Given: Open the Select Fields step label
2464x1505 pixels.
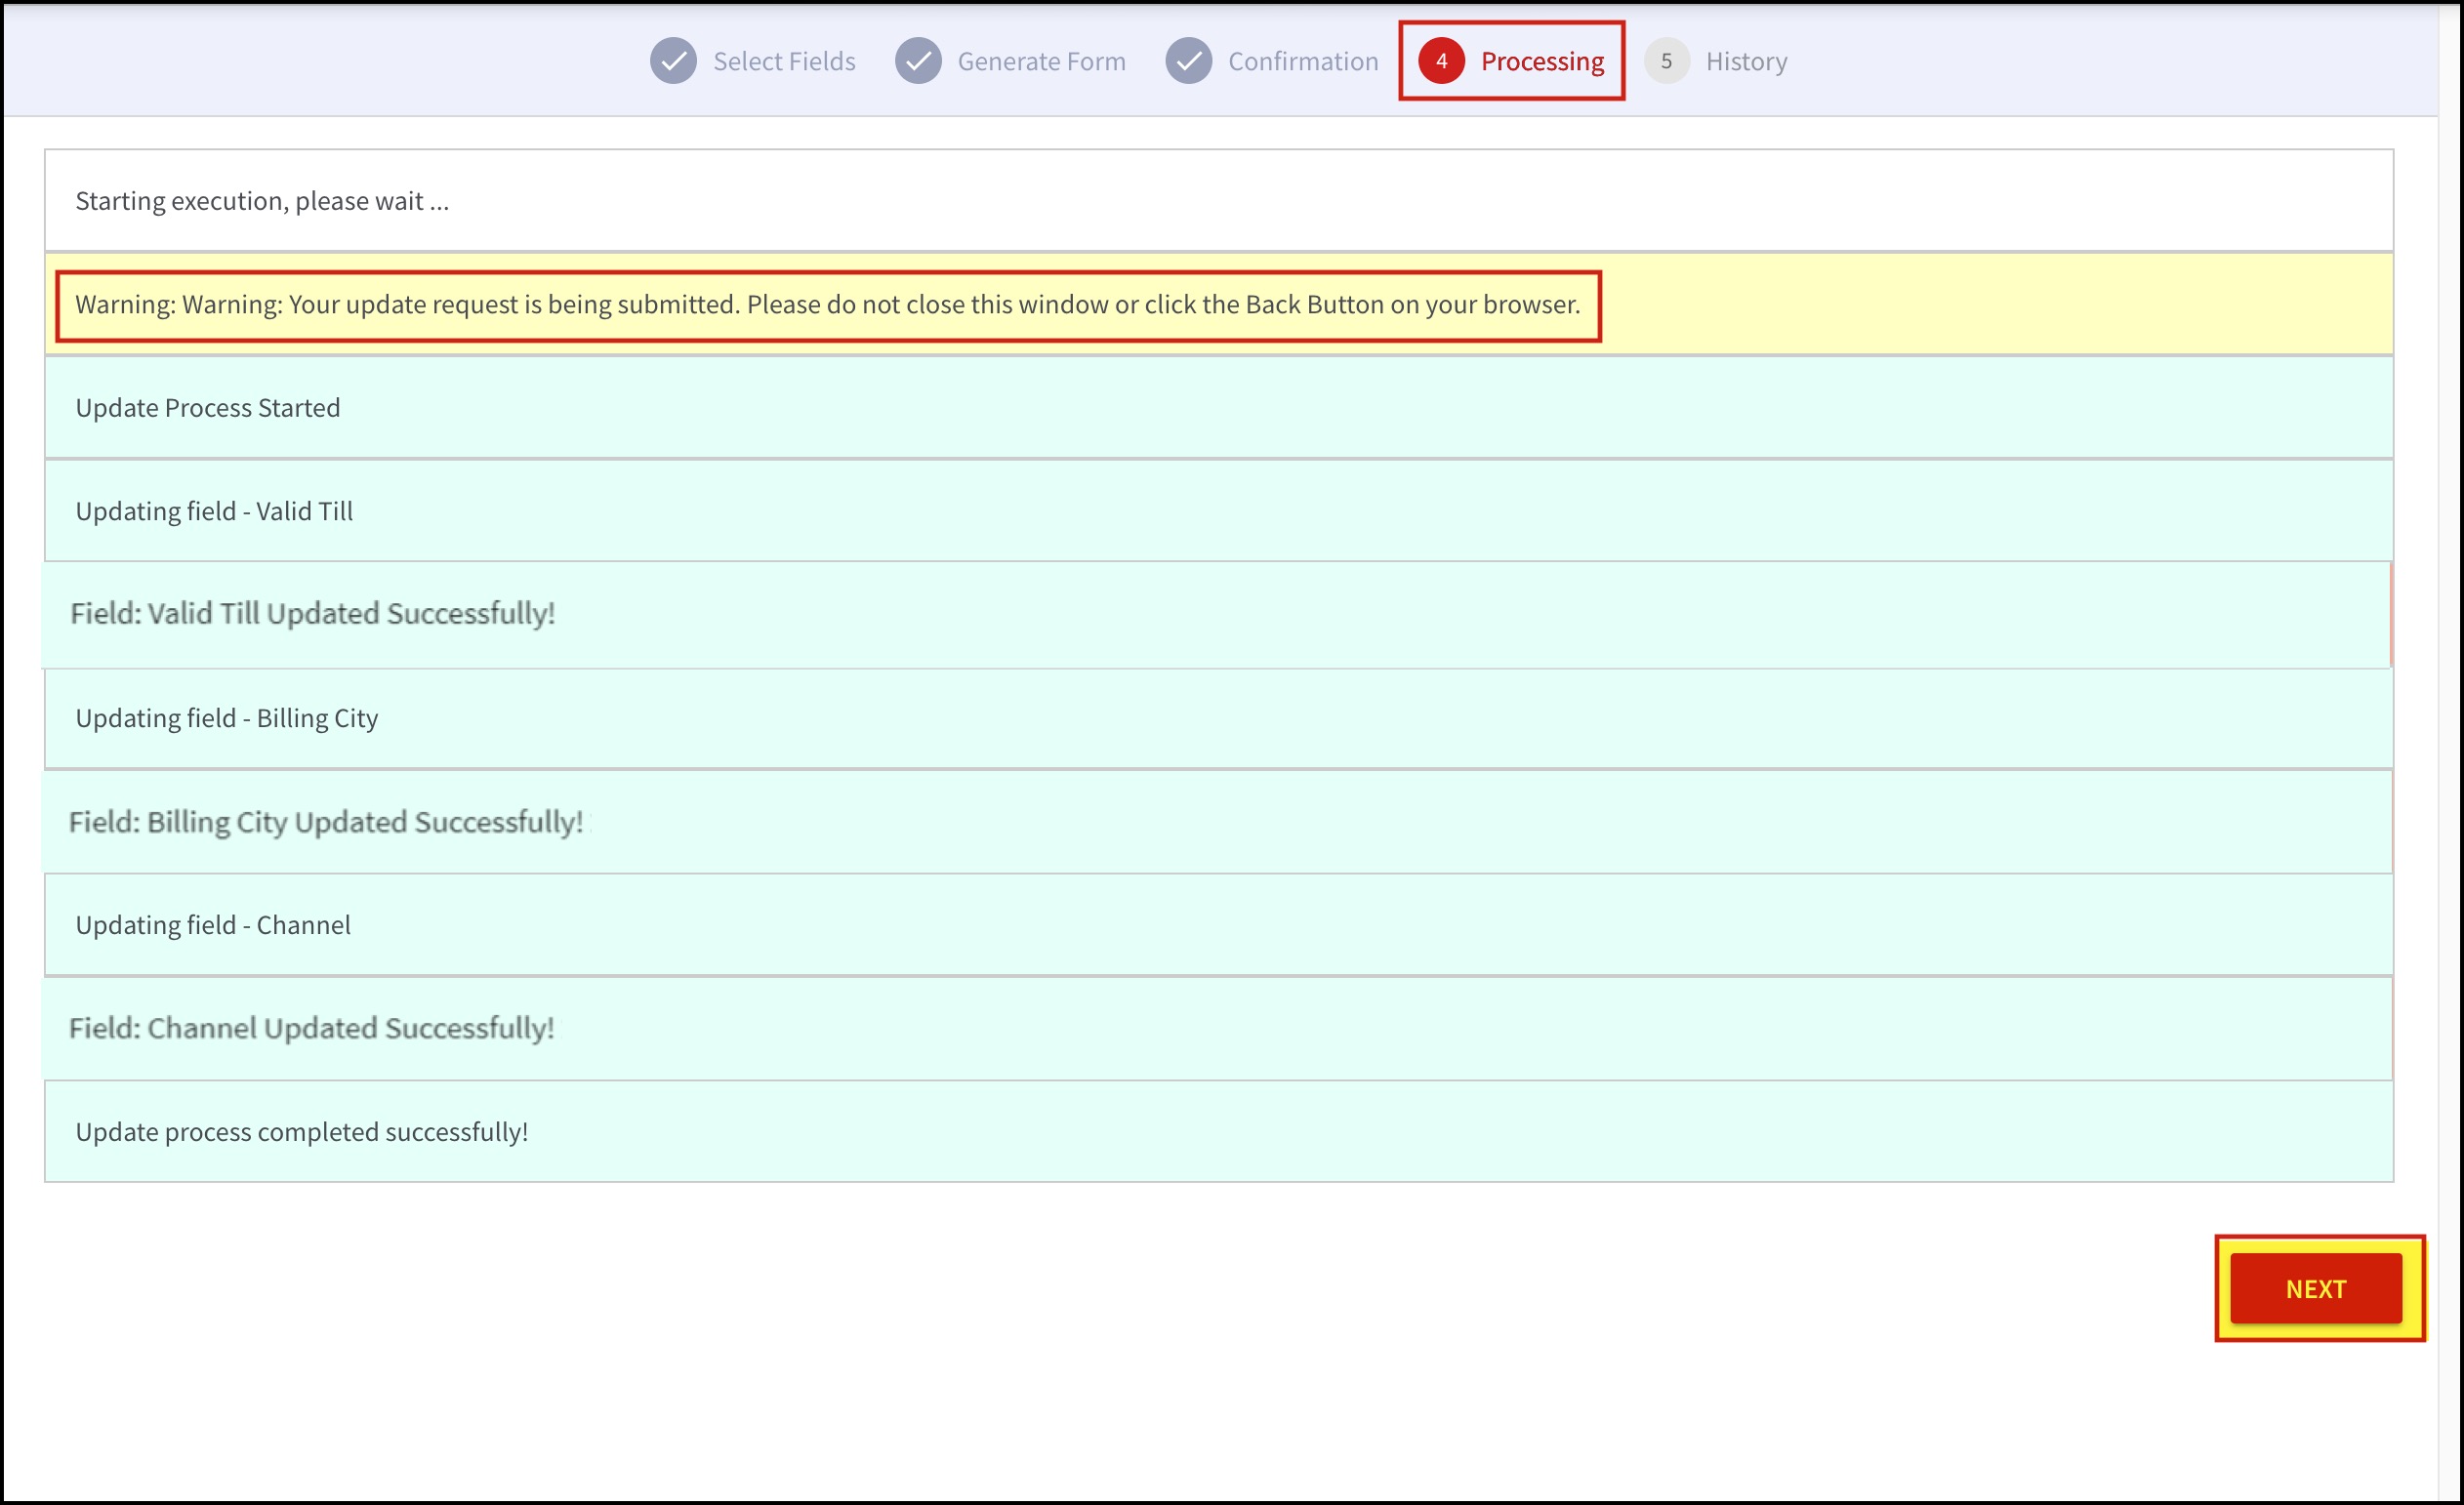Looking at the screenshot, I should 784,62.
